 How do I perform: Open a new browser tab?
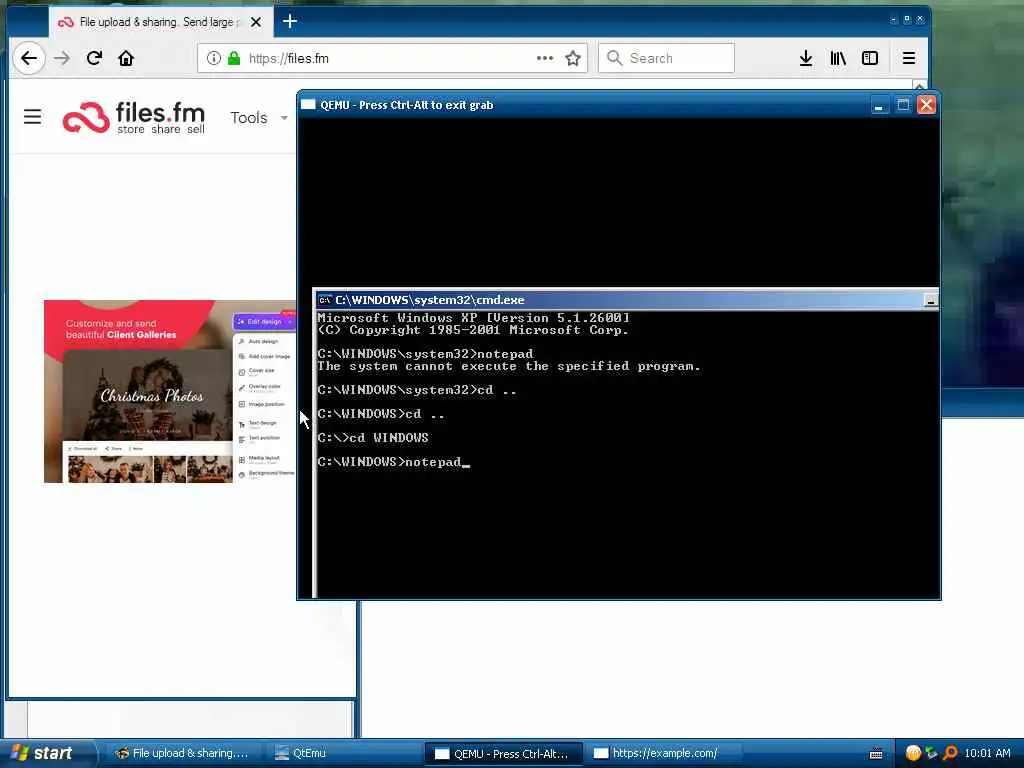click(x=290, y=22)
